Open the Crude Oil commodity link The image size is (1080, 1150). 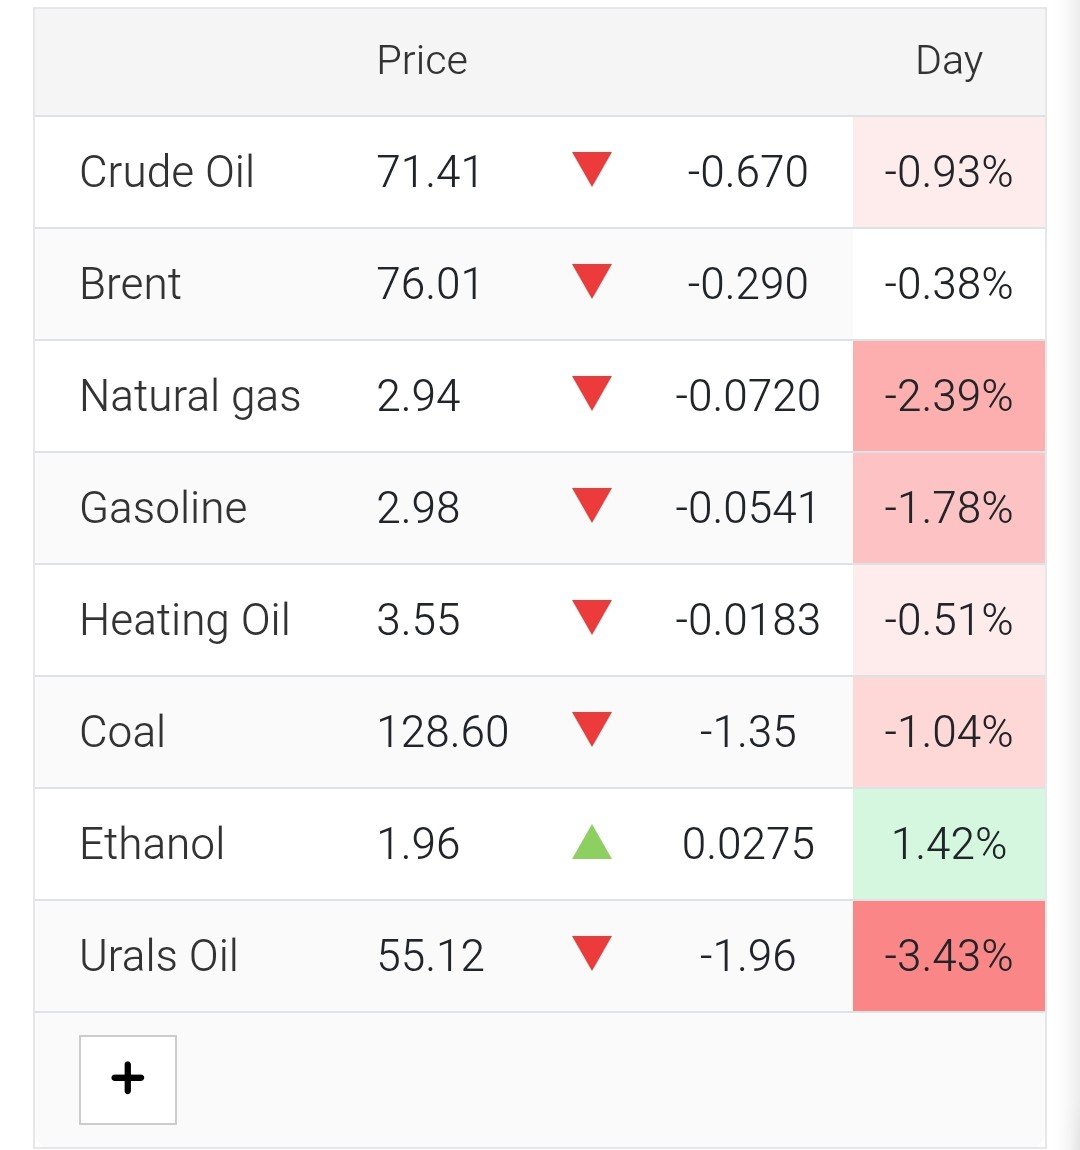[166, 172]
